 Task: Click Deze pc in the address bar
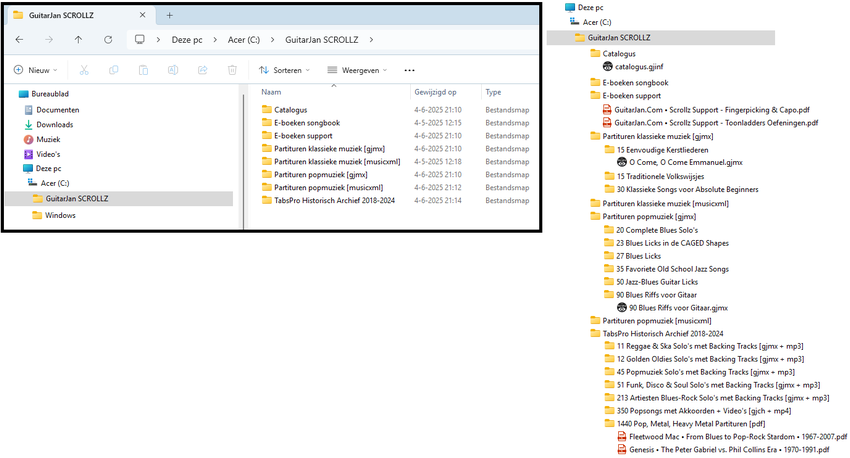coord(187,40)
